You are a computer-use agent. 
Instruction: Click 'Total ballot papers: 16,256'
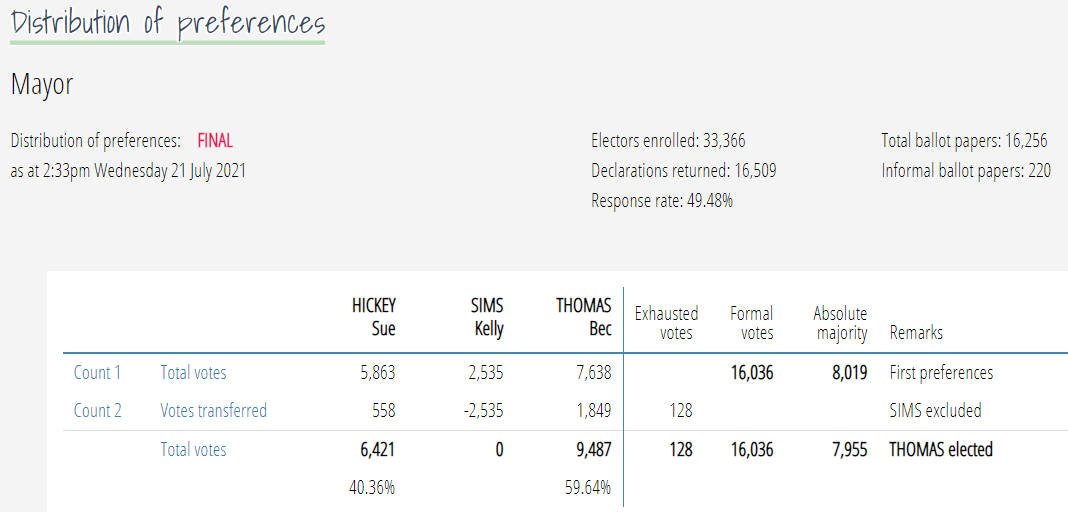964,142
